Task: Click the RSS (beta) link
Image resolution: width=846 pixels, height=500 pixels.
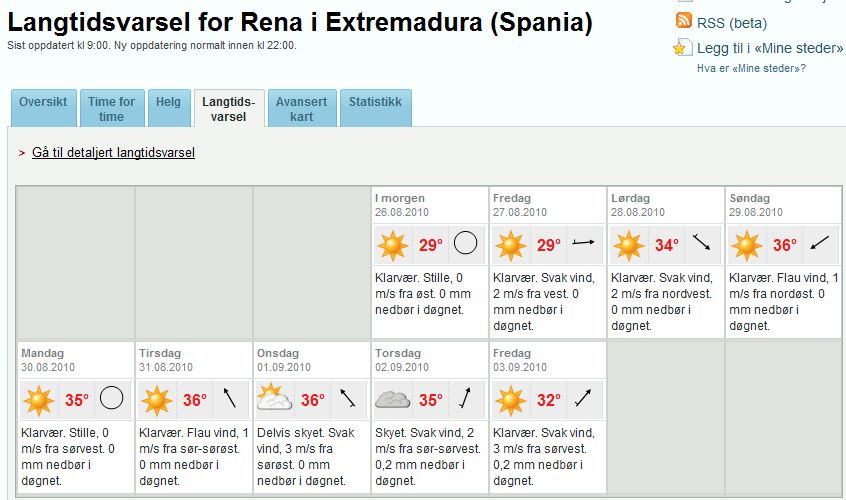Action: coord(732,23)
